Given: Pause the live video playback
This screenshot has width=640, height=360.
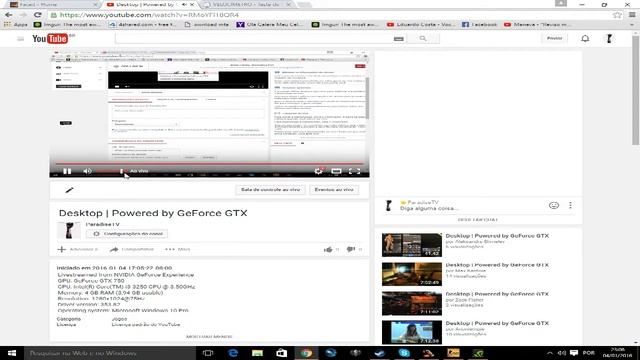Looking at the screenshot, I should [x=67, y=171].
